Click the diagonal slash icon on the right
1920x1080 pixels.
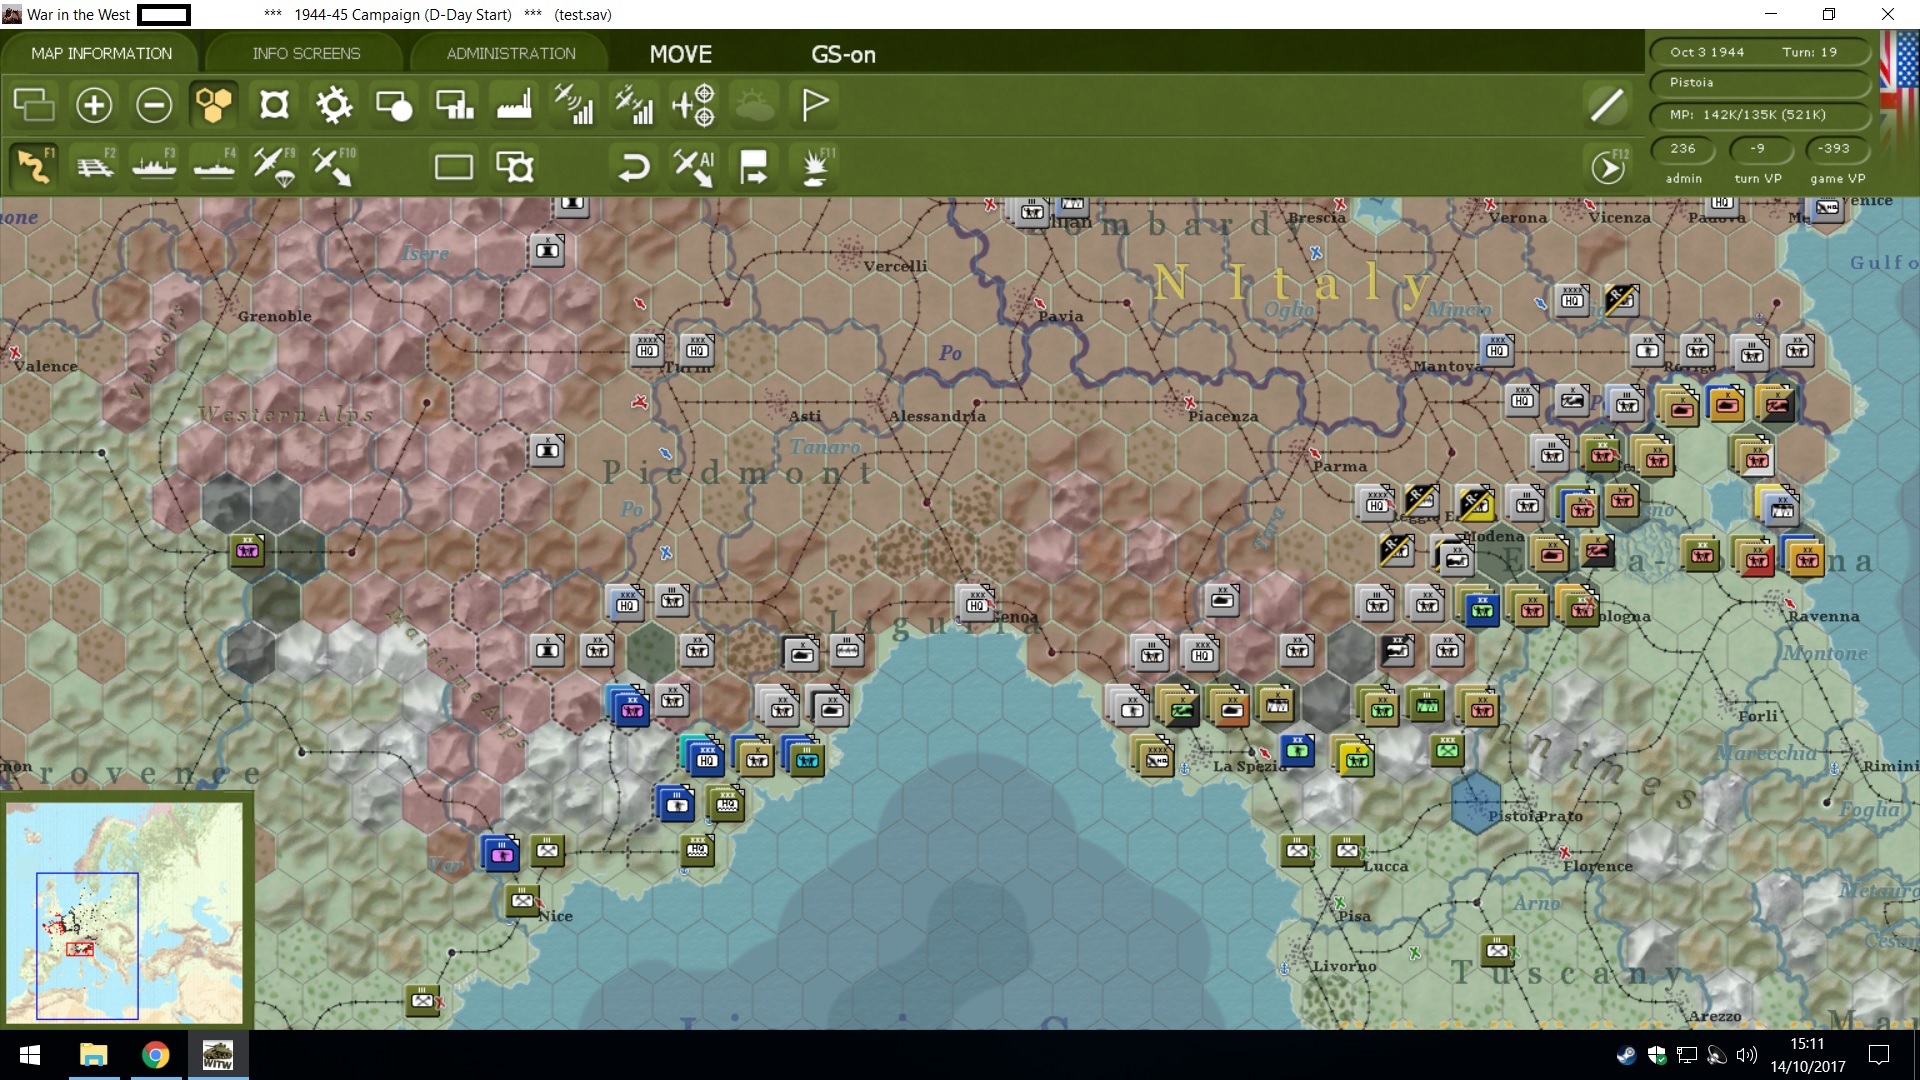point(1607,104)
